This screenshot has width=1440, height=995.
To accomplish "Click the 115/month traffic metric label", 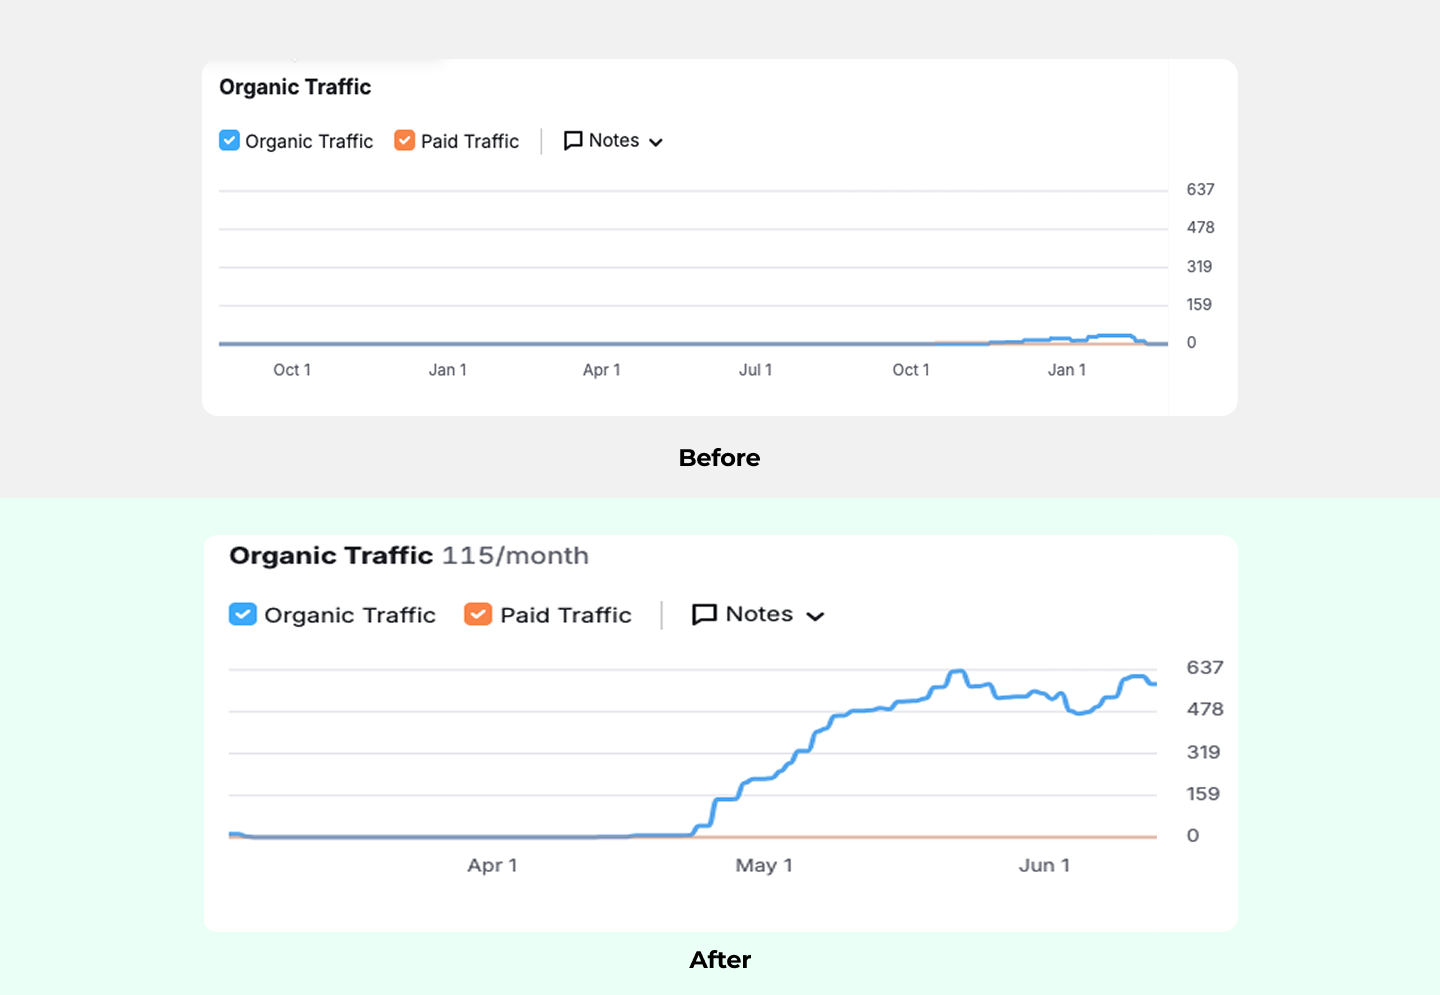I will click(x=516, y=556).
